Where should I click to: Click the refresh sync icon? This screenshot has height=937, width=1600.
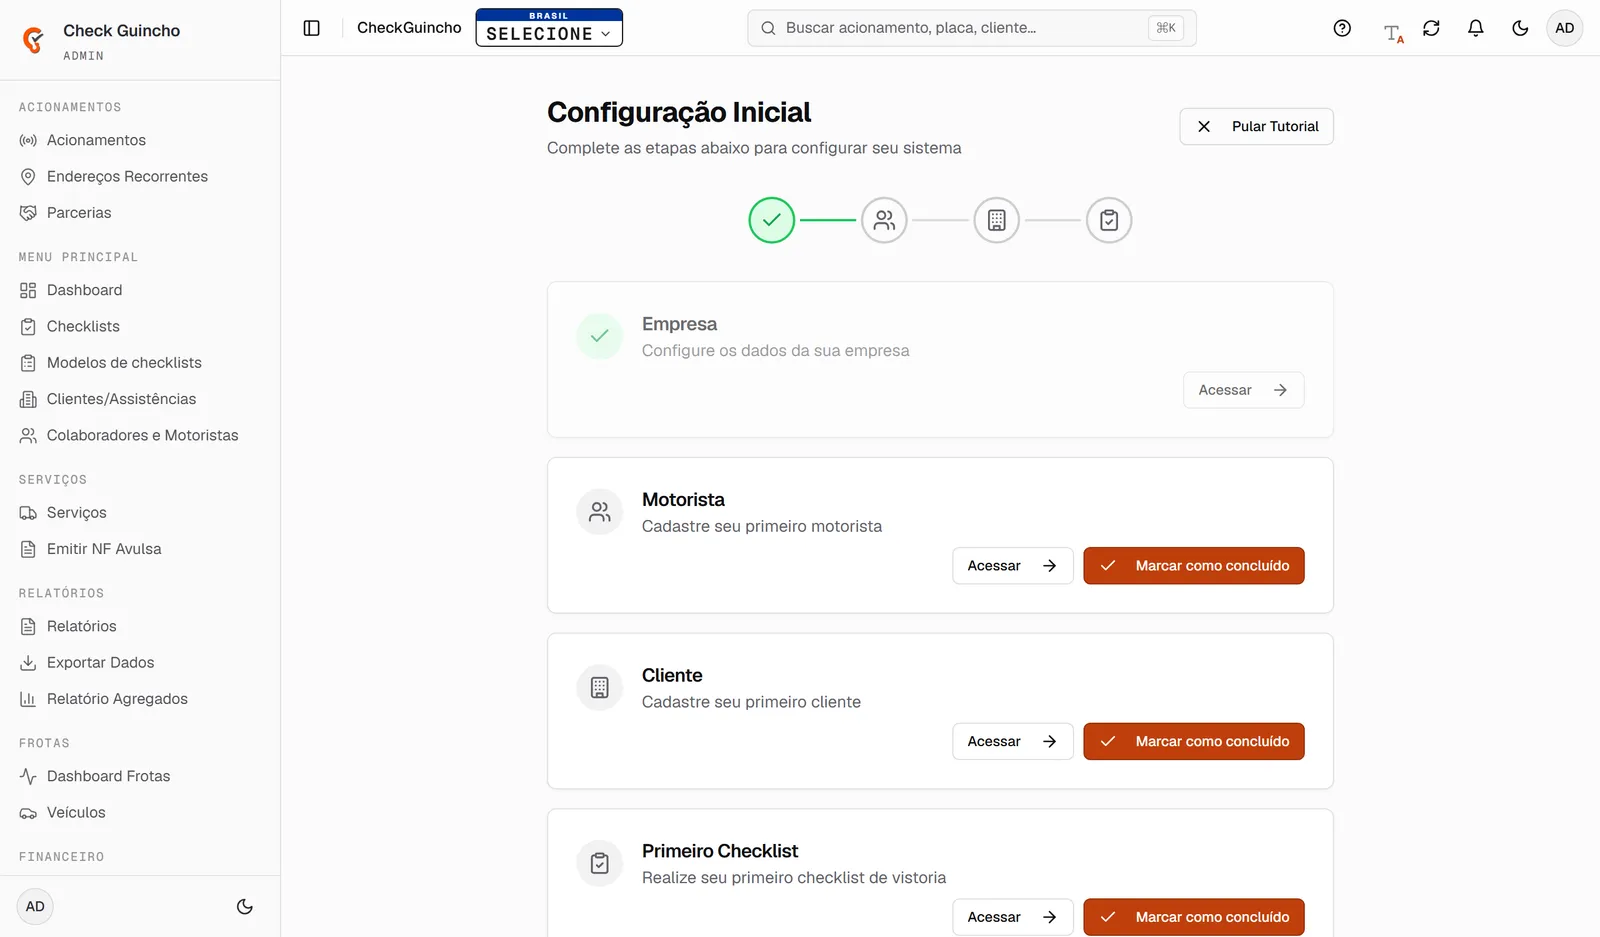[1431, 28]
